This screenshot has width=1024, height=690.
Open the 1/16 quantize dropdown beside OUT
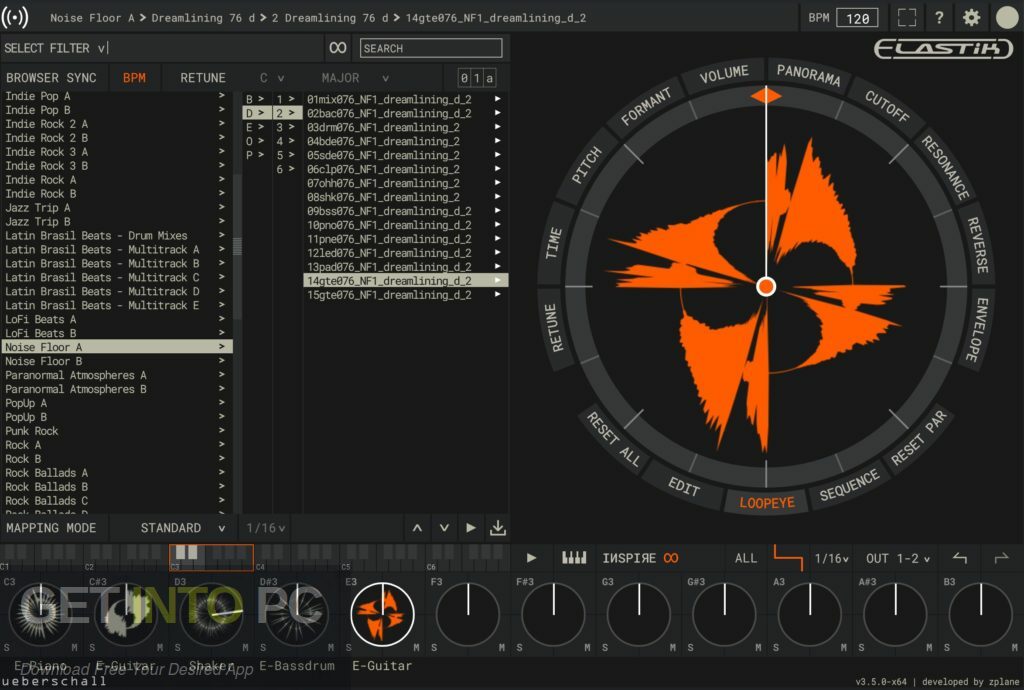pyautogui.click(x=831, y=558)
